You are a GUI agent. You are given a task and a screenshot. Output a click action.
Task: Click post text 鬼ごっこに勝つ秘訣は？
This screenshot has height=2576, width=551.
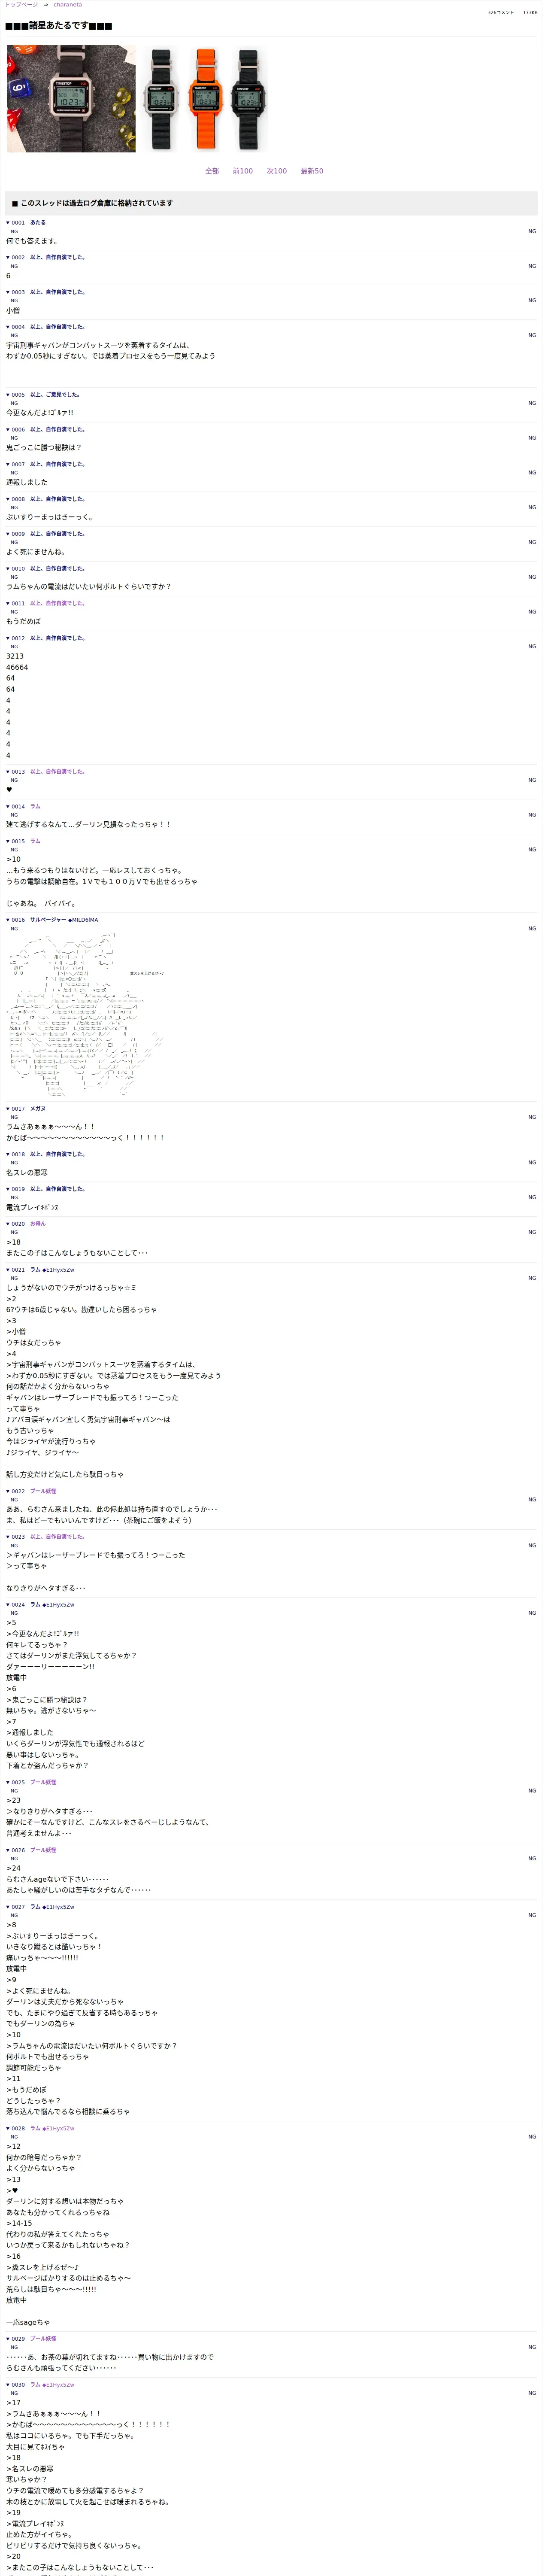(x=44, y=448)
